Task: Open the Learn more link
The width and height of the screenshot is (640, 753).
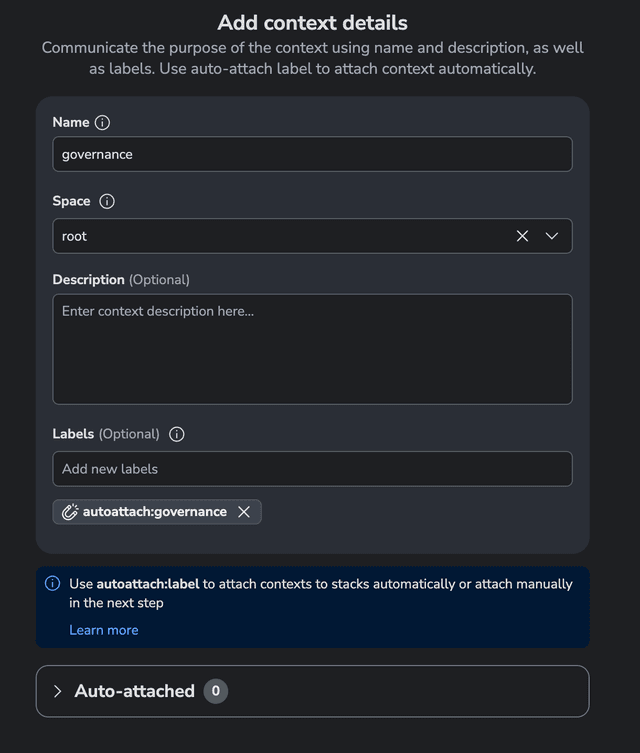Action: (104, 630)
